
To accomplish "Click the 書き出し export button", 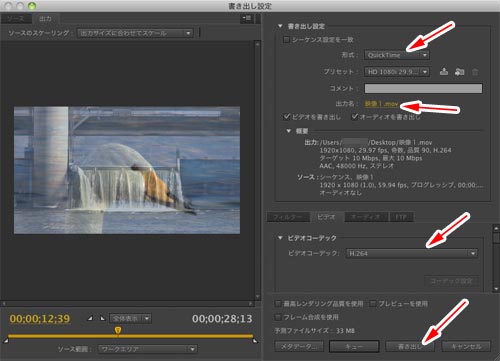I will point(410,346).
